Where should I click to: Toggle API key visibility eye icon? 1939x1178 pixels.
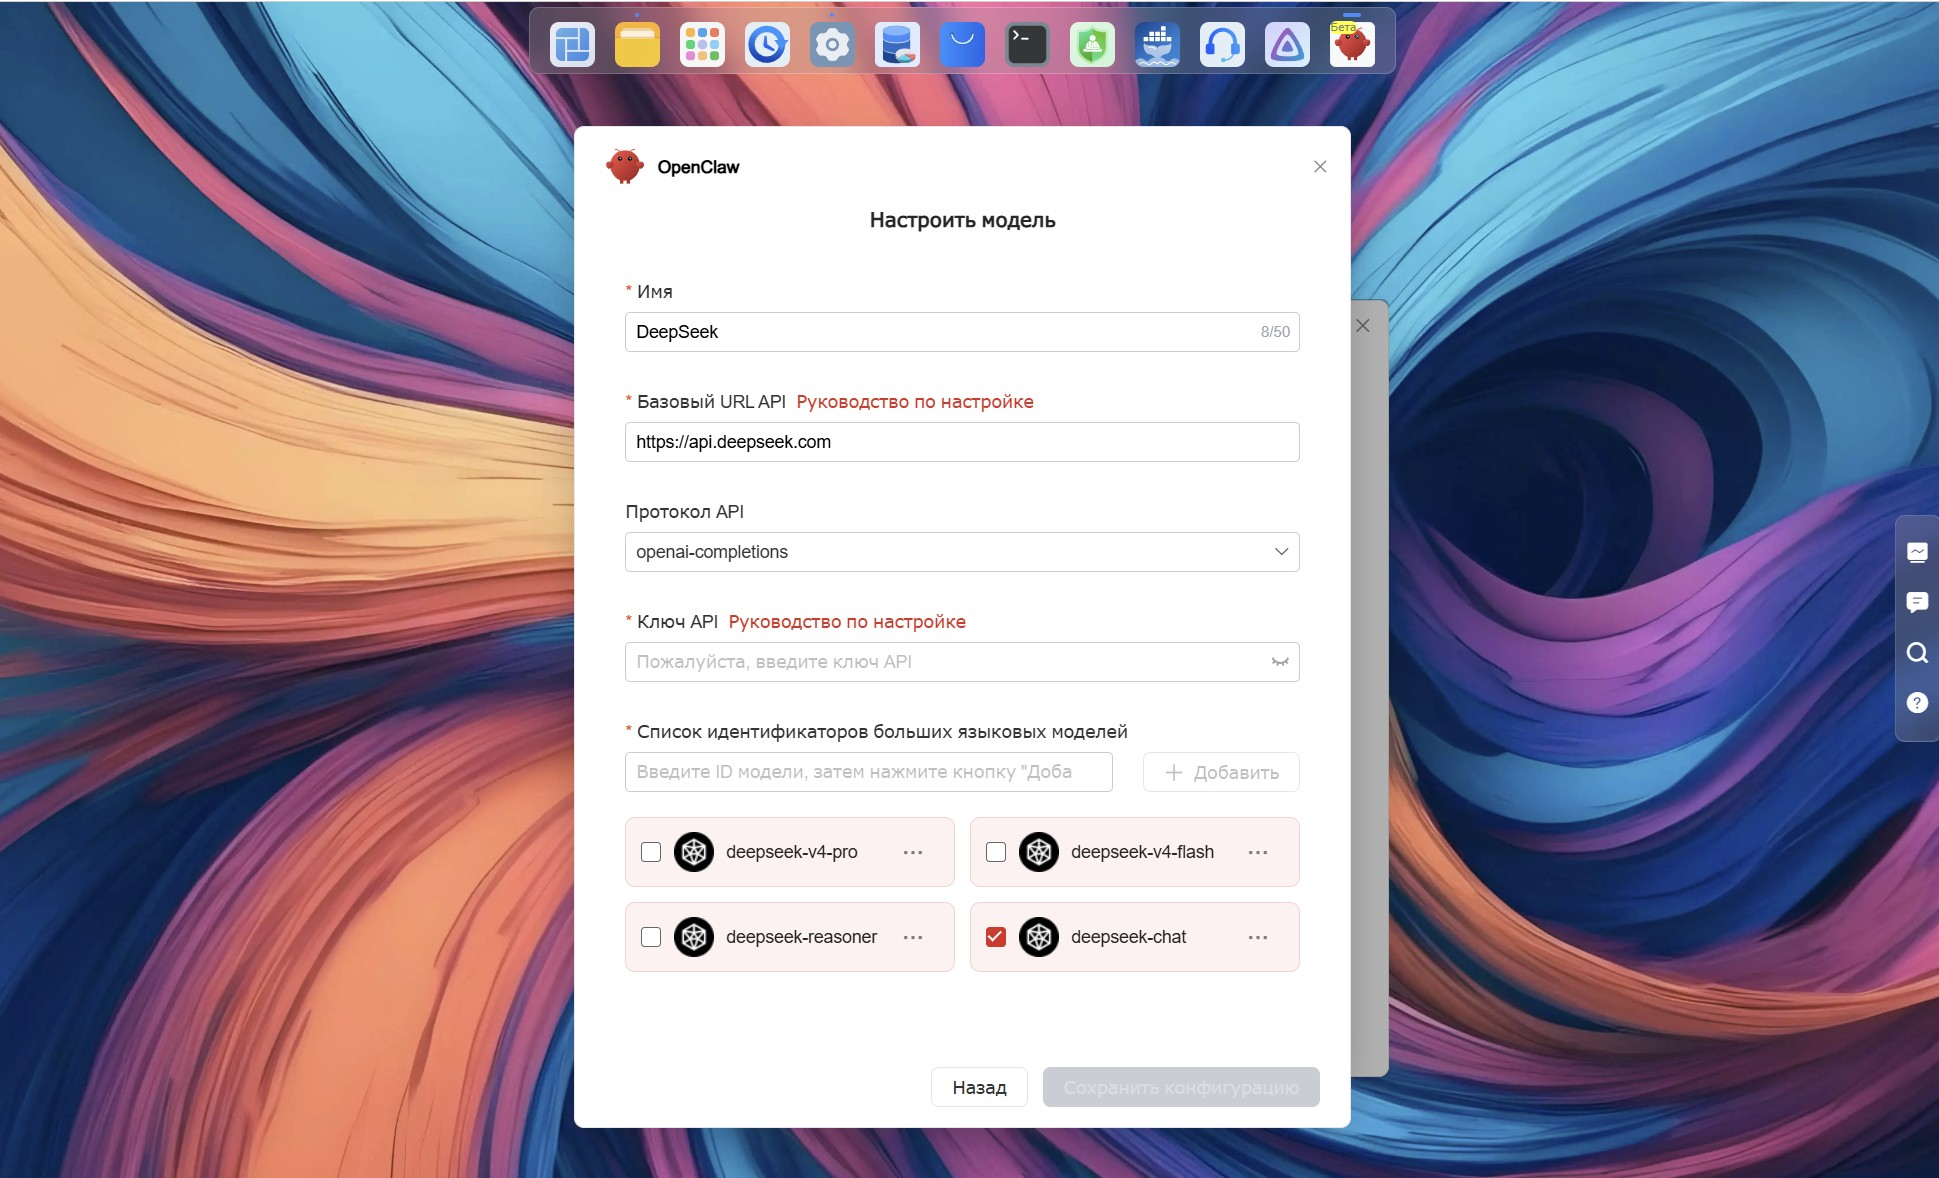(1279, 662)
